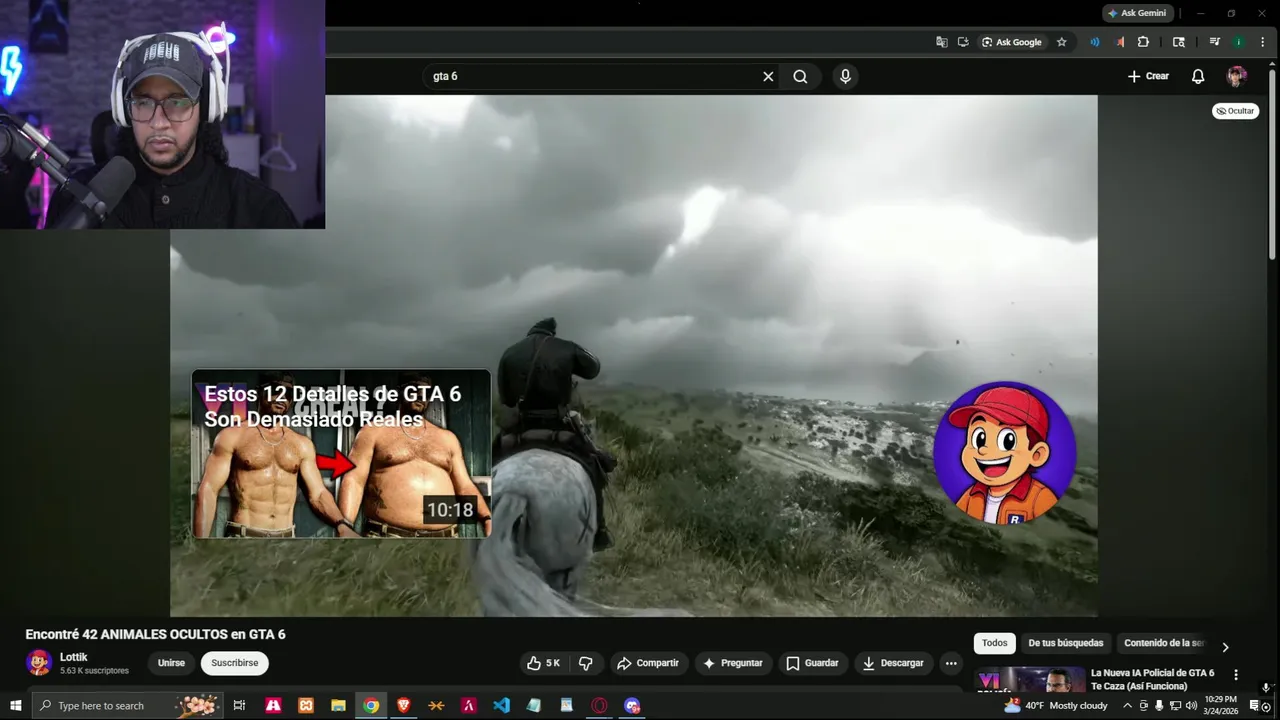Start voice search with microphone icon

[845, 76]
